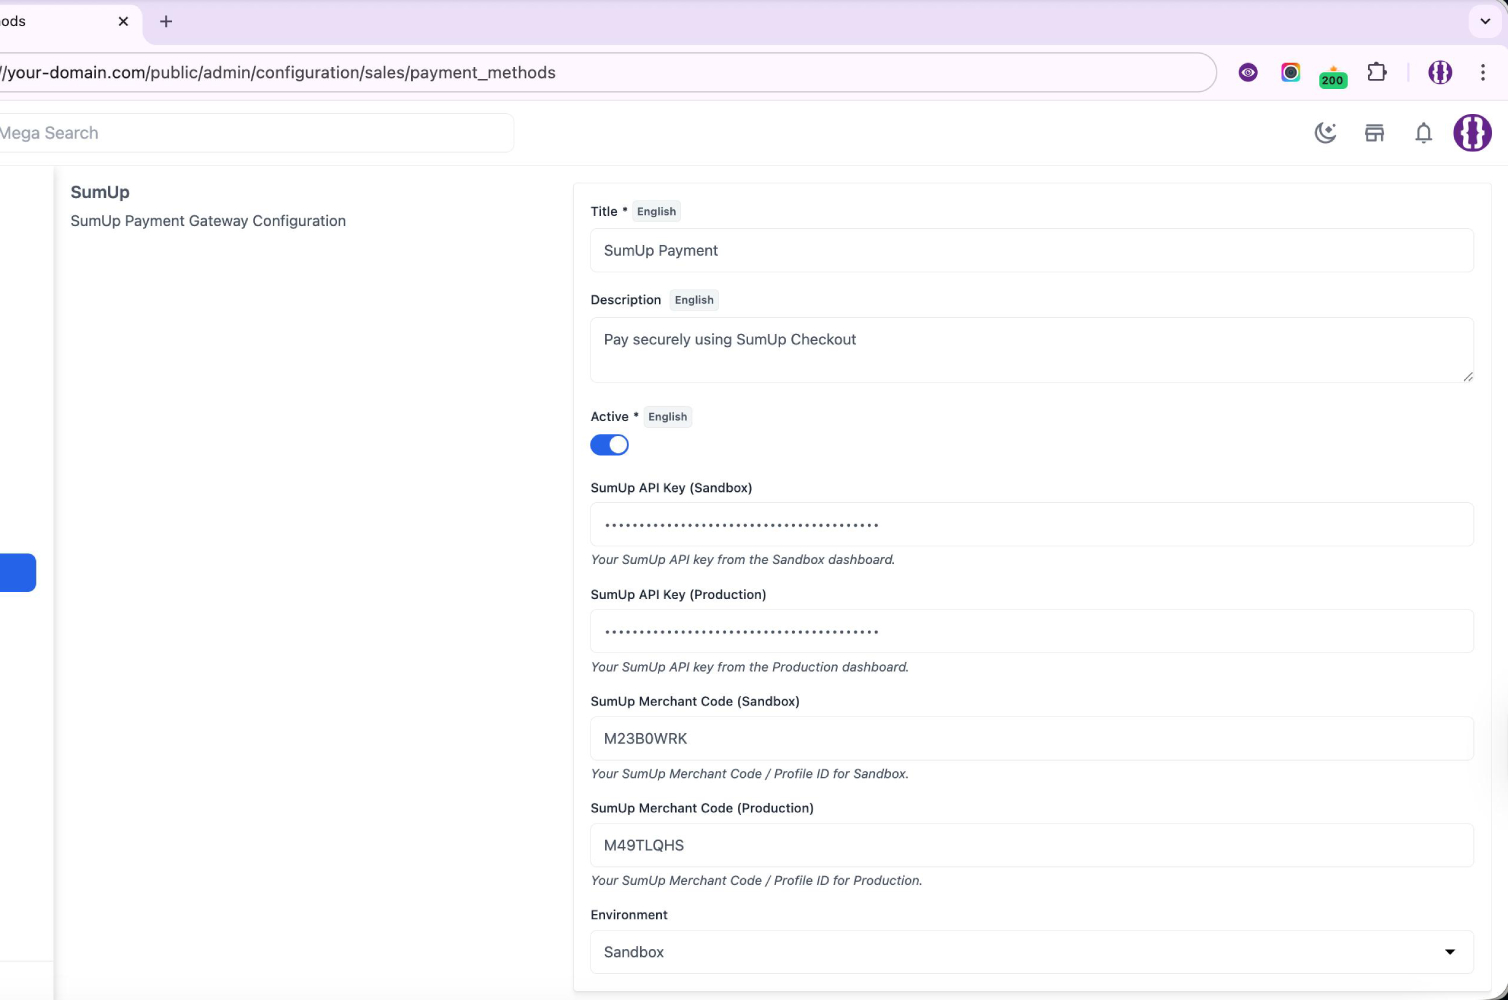Select the SumUp section heading
The image size is (1508, 1000).
point(100,192)
